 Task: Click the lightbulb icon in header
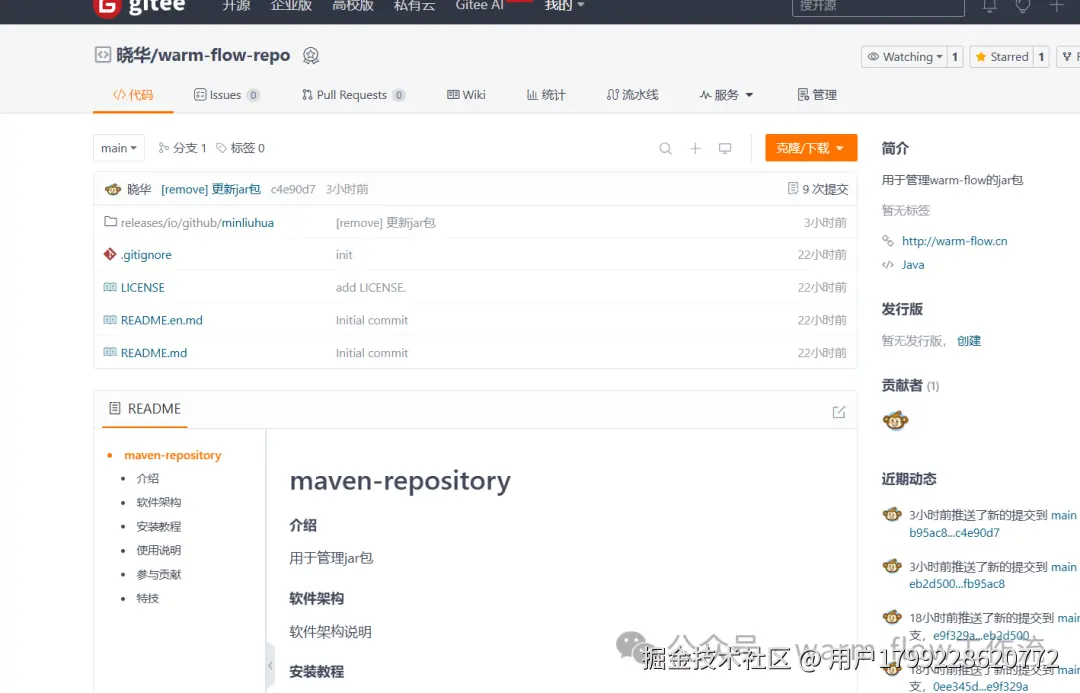1023,6
